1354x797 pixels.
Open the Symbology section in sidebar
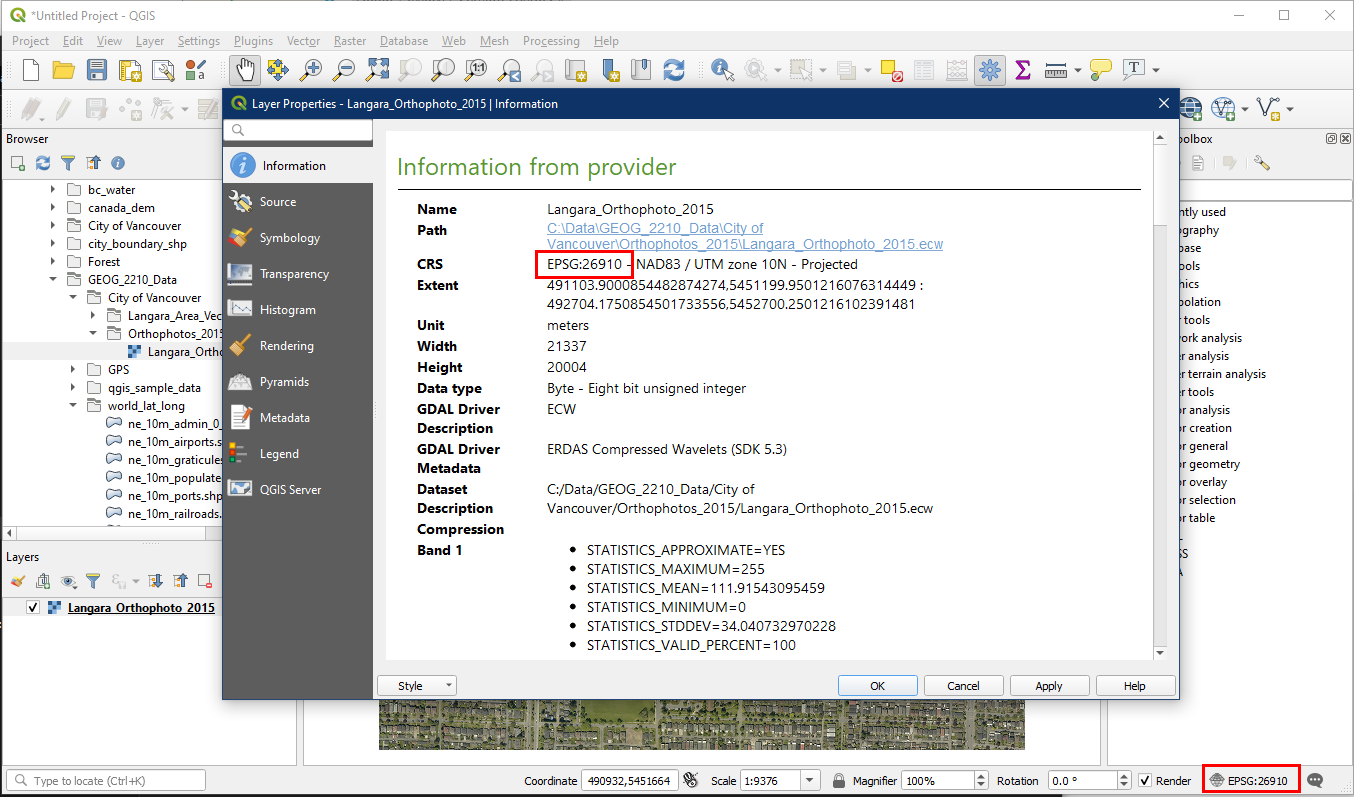pos(289,238)
